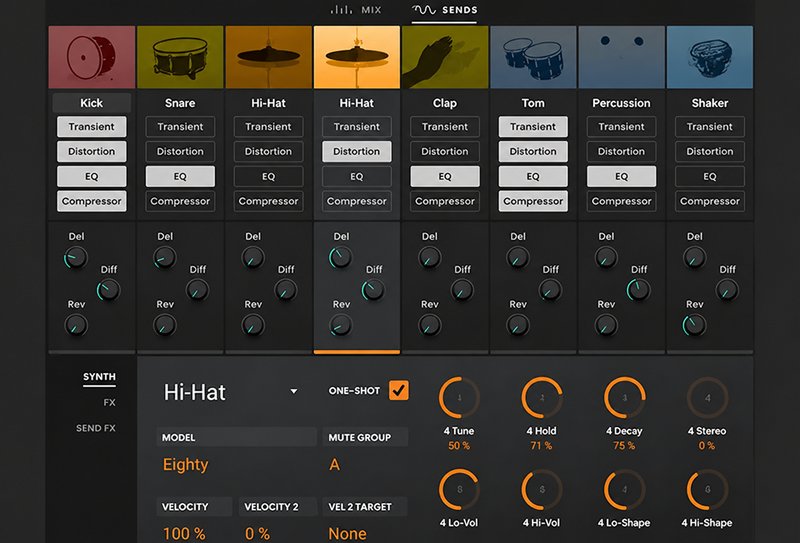Screen dimensions: 800x543
Task: Click the 4 Hi-Shape knob
Action: click(707, 489)
